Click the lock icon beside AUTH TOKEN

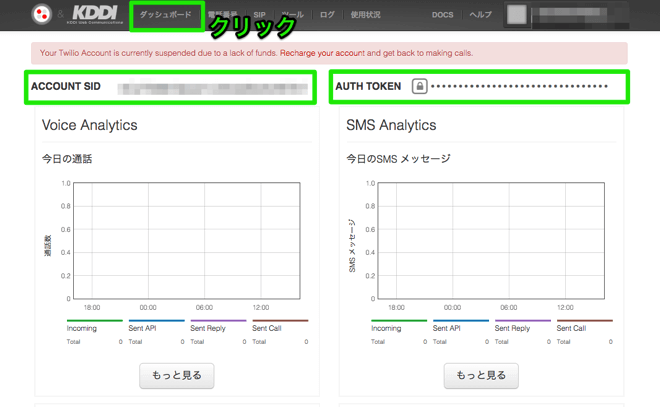[x=419, y=86]
